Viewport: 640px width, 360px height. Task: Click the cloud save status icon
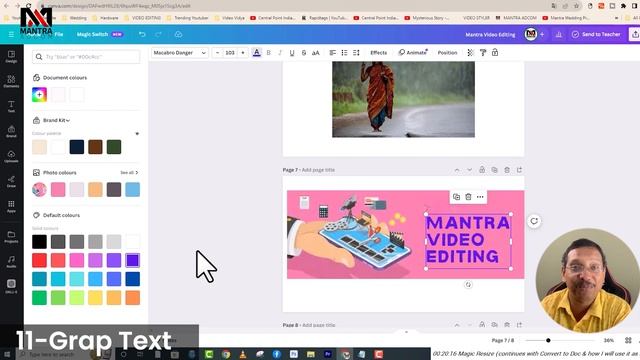178,35
